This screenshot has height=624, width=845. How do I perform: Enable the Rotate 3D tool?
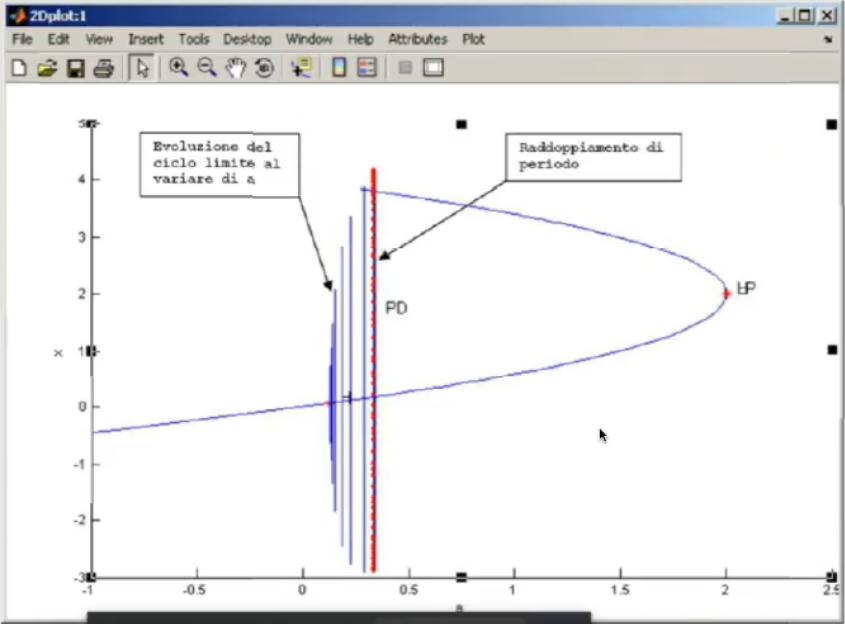[x=264, y=68]
